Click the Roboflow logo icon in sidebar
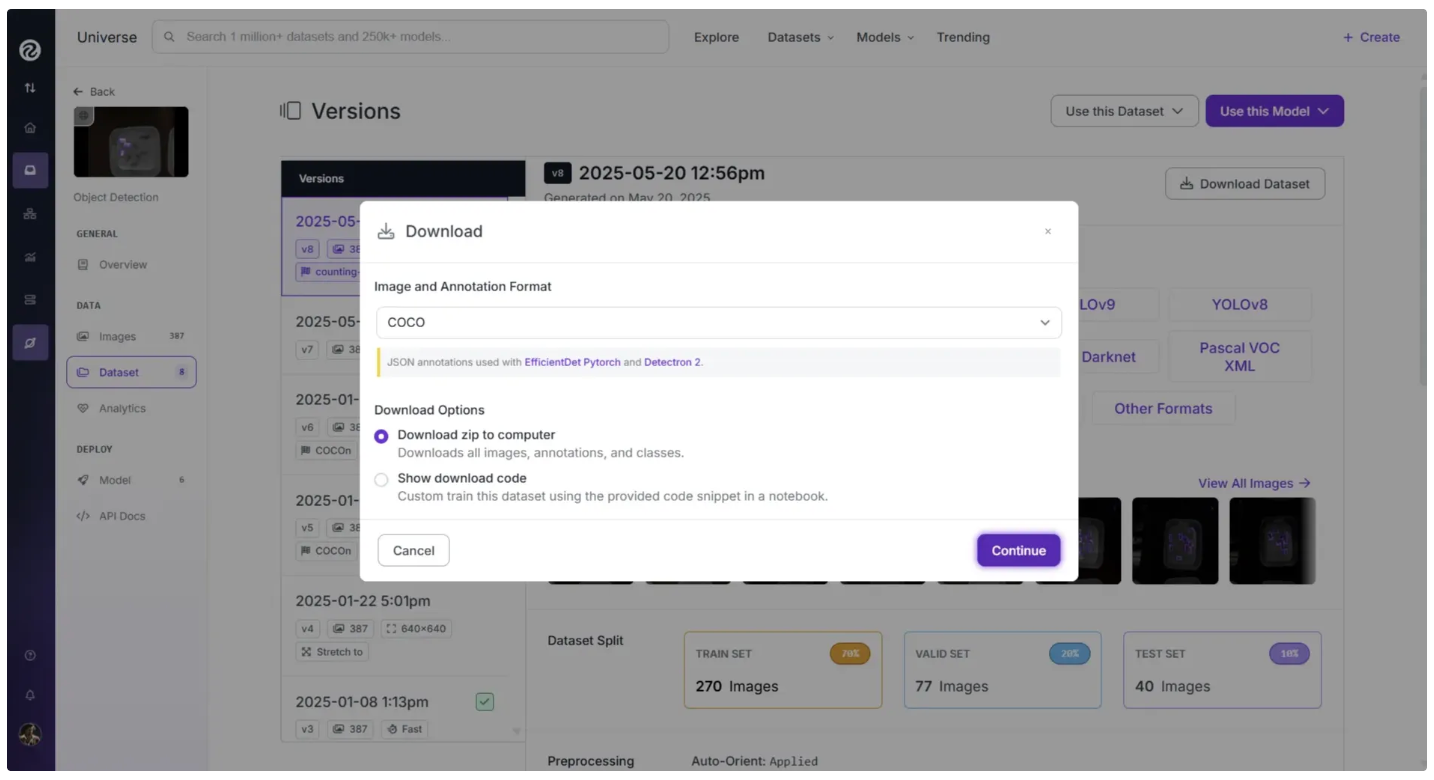The image size is (1434, 780). tap(30, 50)
